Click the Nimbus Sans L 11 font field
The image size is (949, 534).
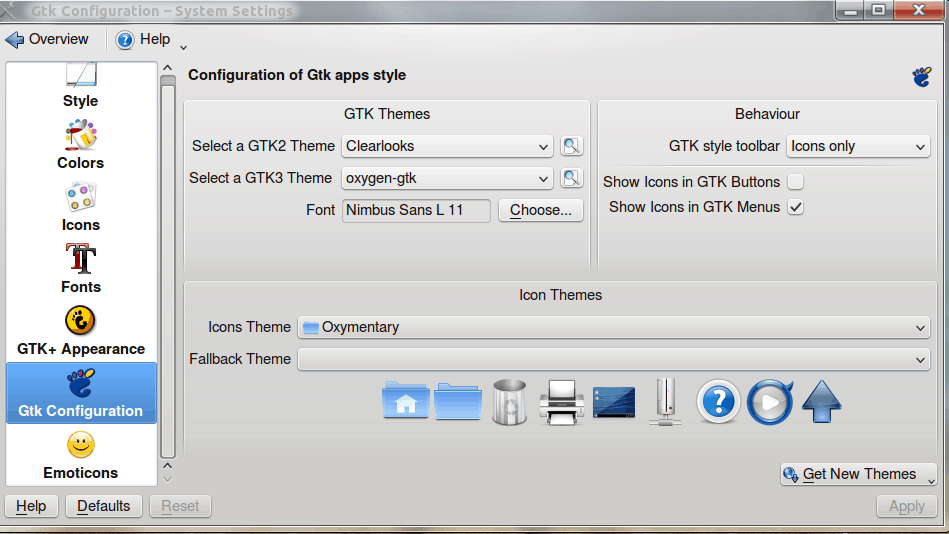[x=416, y=210]
